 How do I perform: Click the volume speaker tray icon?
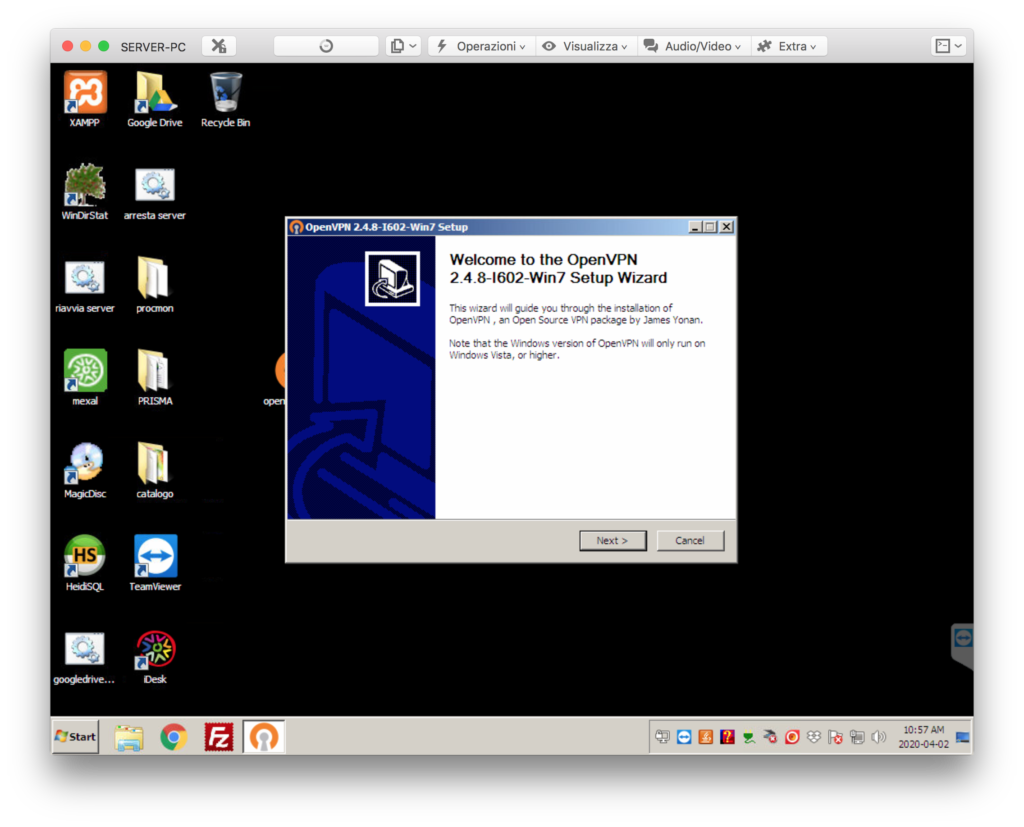[x=878, y=738]
